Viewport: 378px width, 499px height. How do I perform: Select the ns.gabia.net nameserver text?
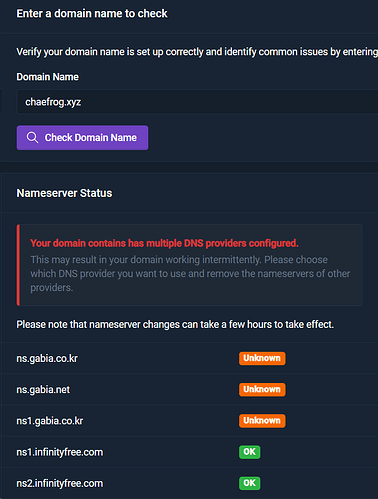pyautogui.click(x=43, y=389)
